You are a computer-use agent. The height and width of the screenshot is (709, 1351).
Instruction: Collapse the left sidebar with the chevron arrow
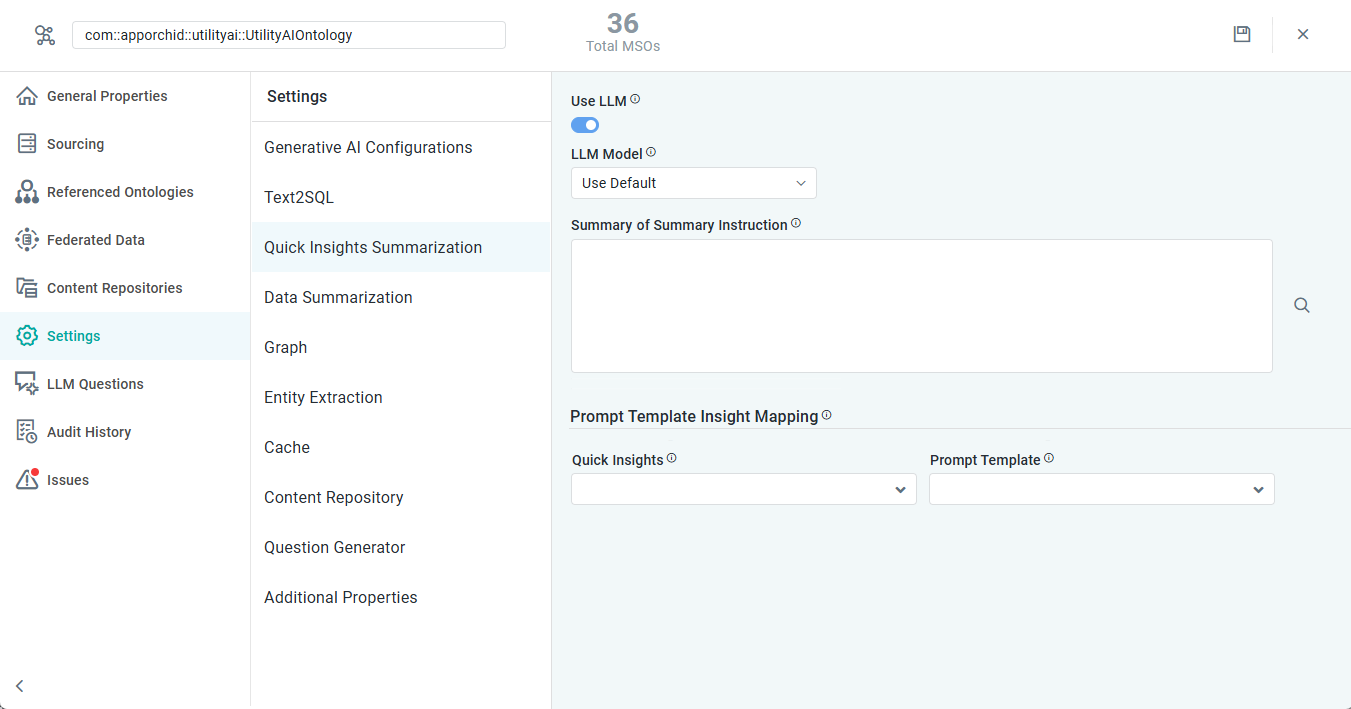click(20, 686)
